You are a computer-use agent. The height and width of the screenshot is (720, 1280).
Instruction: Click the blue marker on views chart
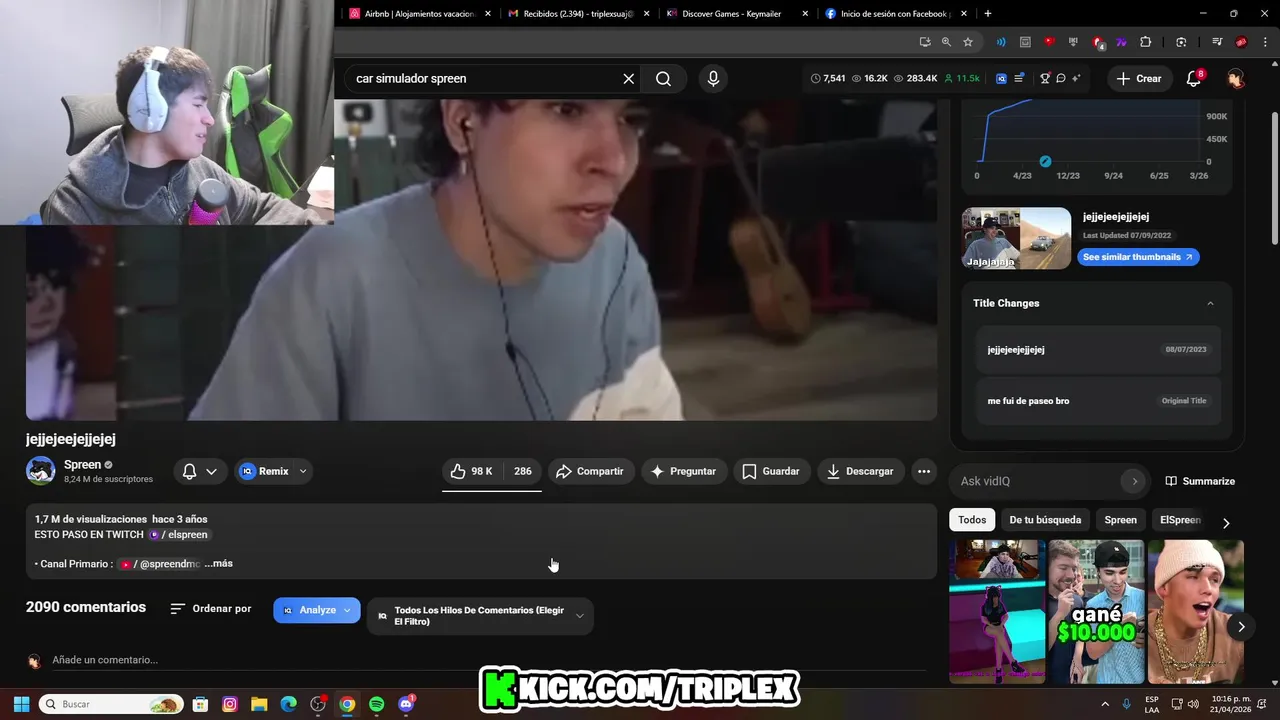pos(1045,161)
